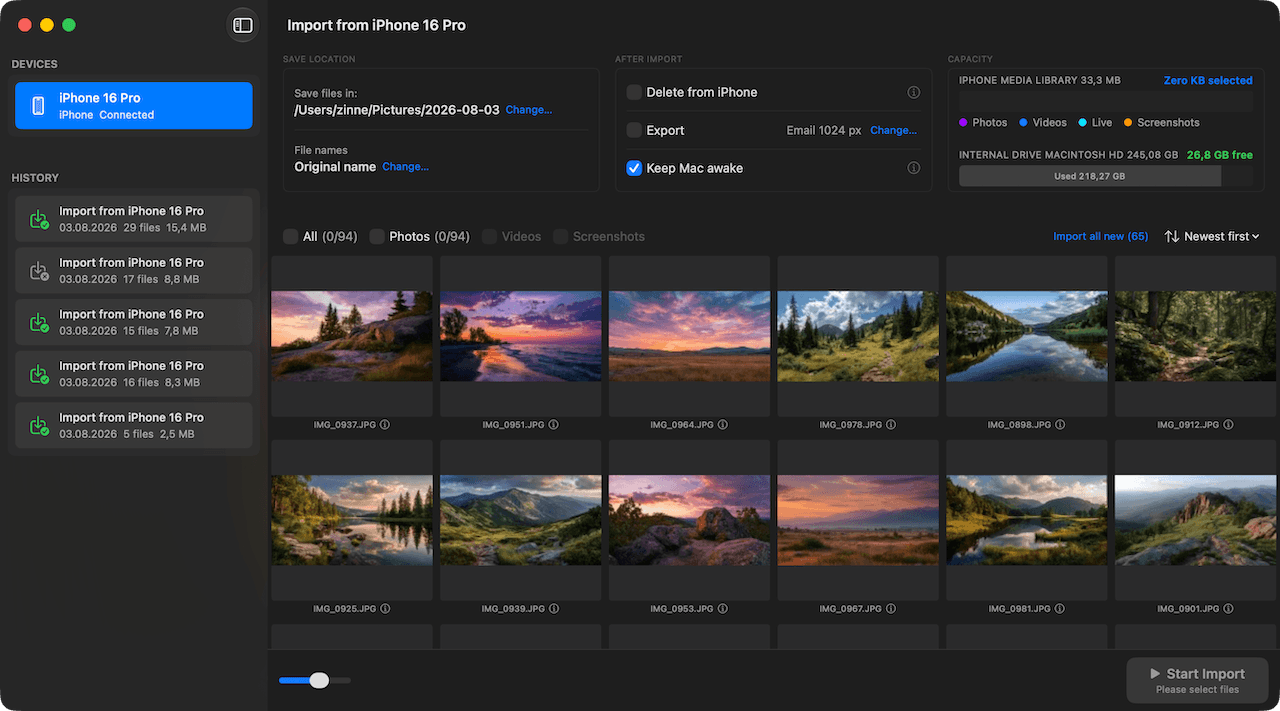The height and width of the screenshot is (711, 1280).
Task: Open history entry with 15 files
Action: [134, 323]
